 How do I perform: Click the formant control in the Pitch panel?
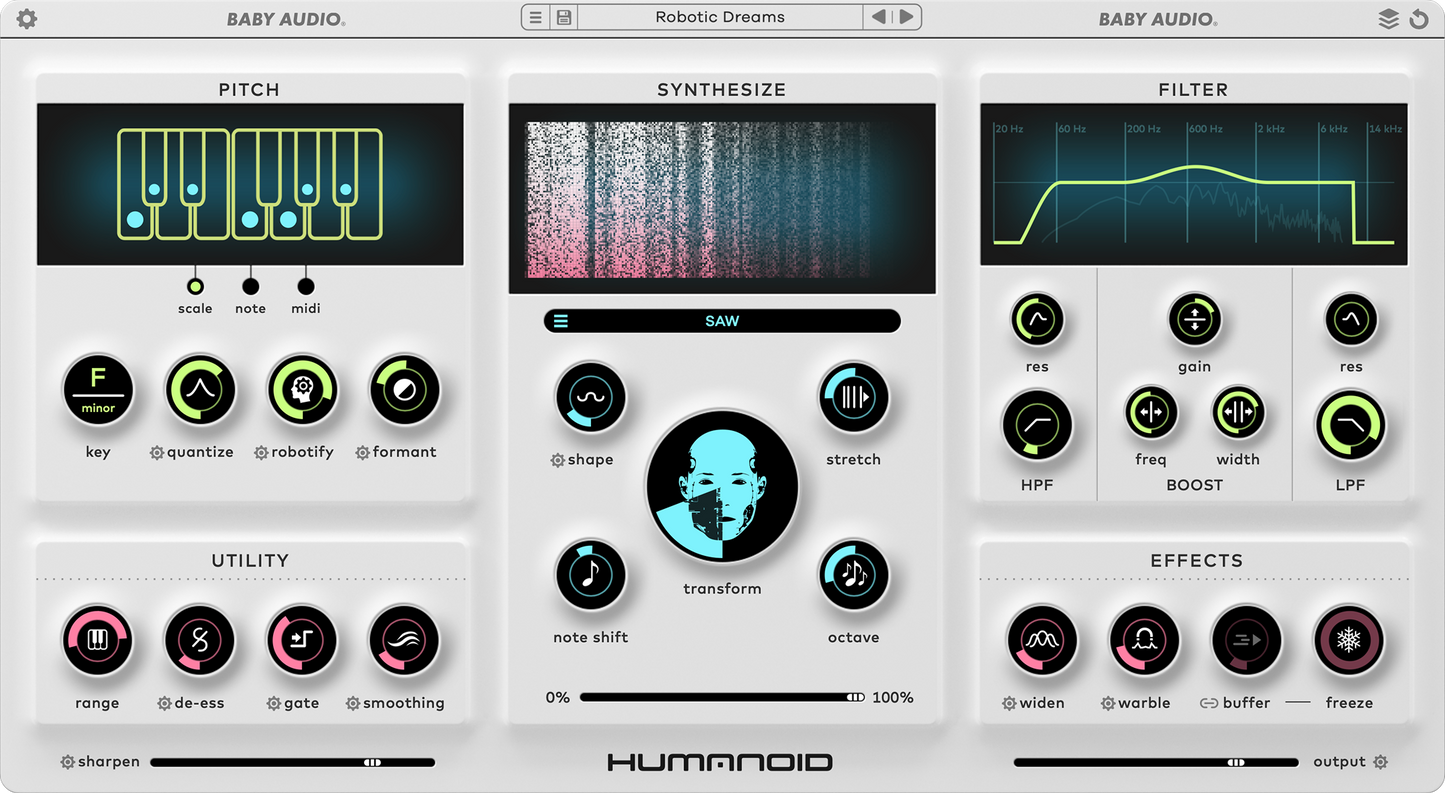404,389
